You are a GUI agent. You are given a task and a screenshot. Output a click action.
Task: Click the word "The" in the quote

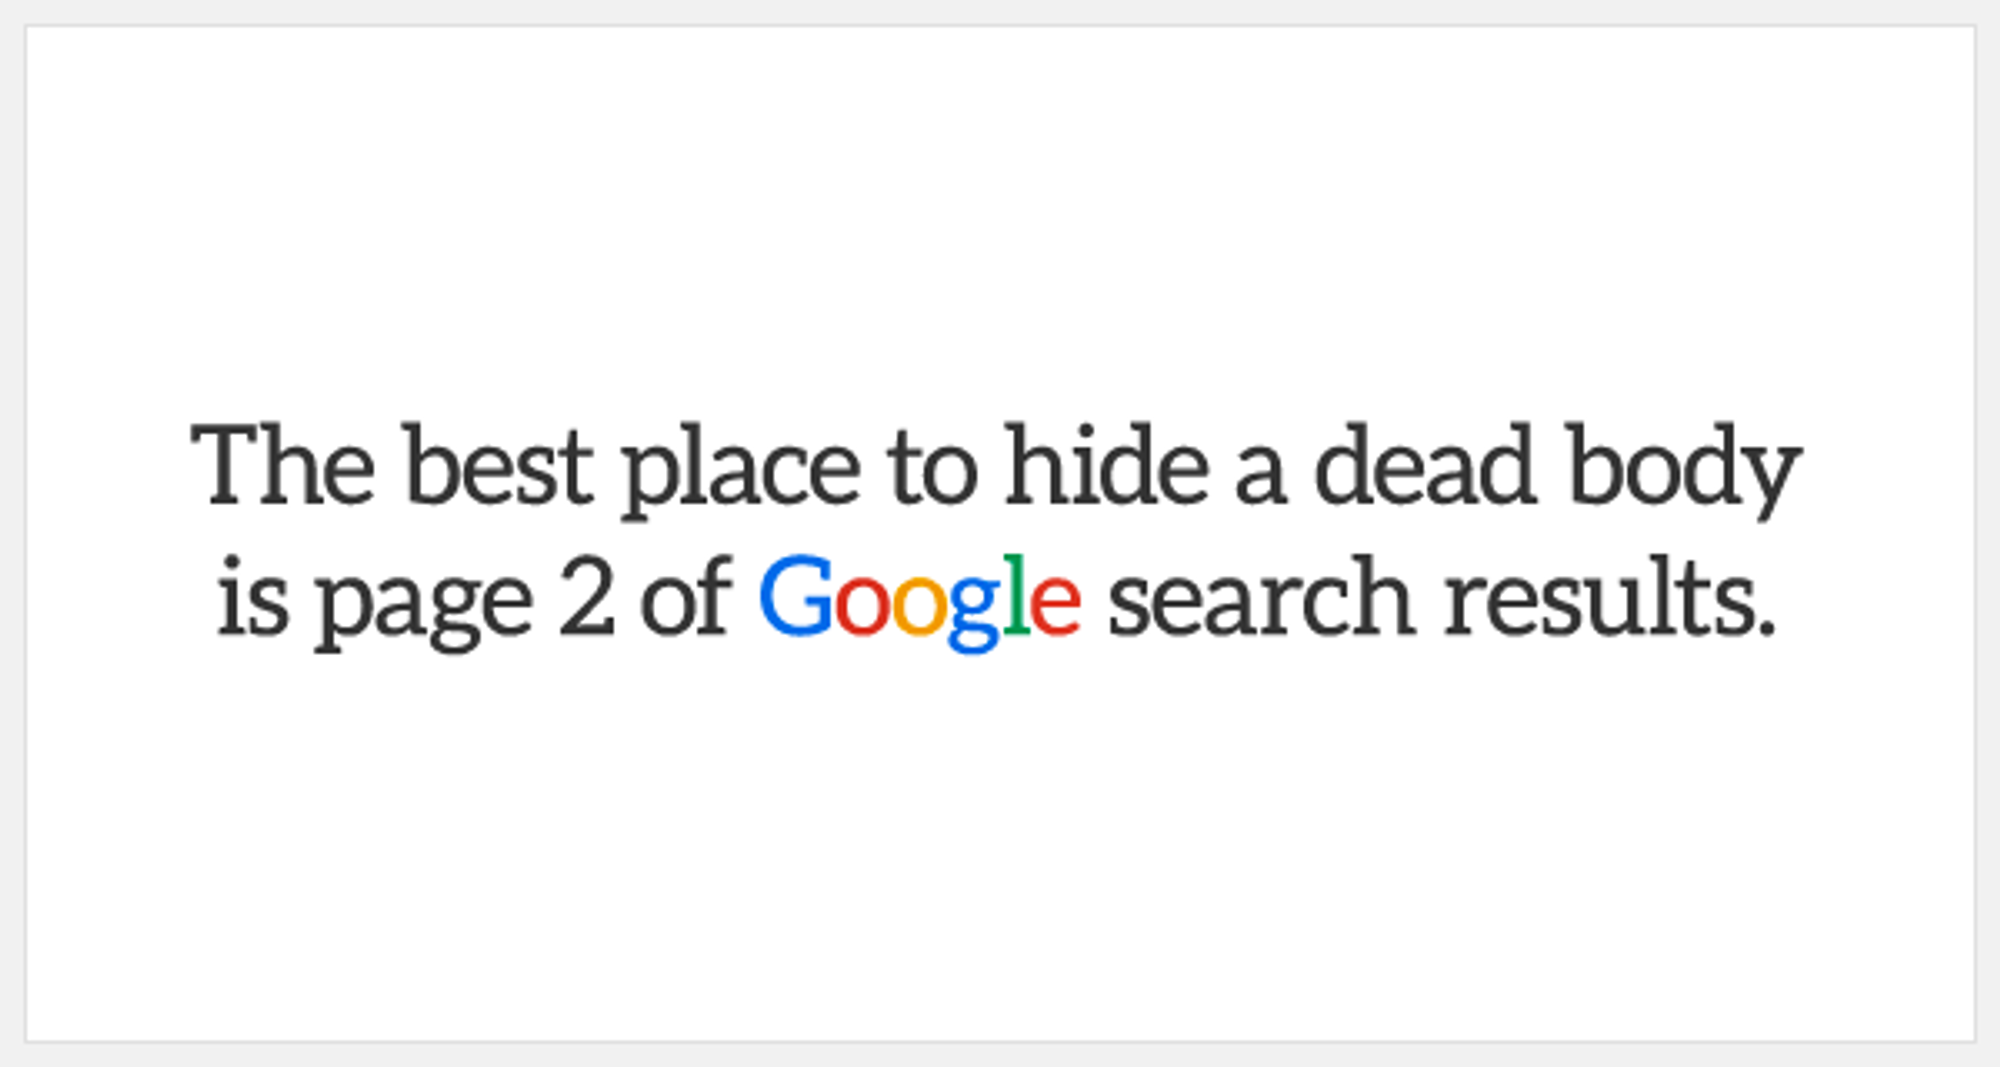coord(283,465)
